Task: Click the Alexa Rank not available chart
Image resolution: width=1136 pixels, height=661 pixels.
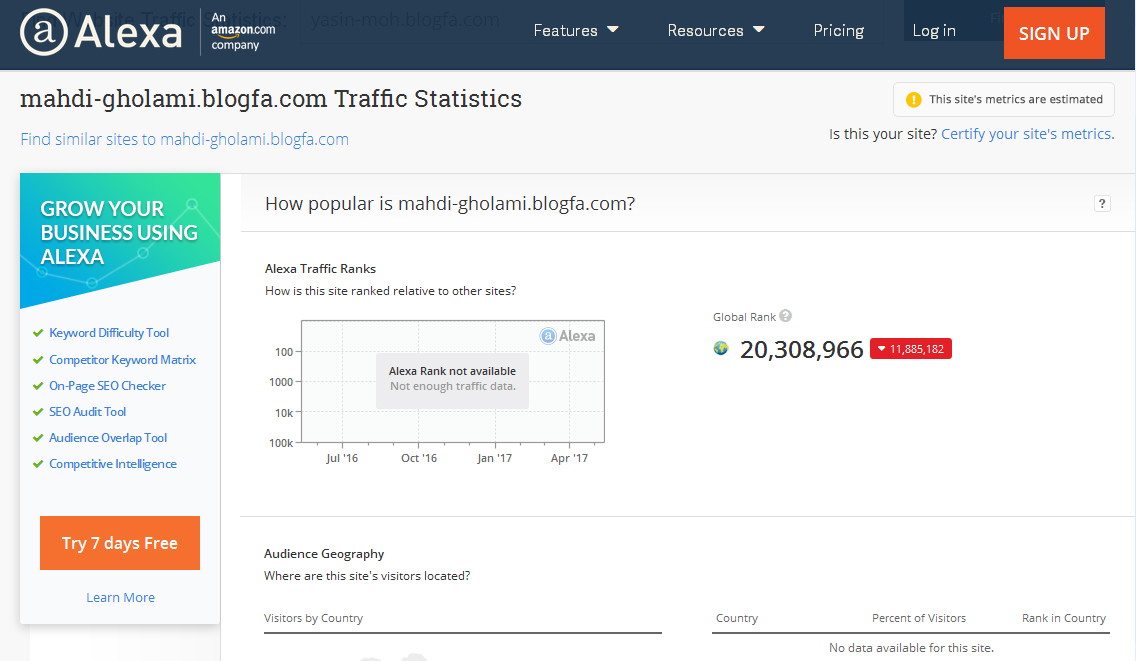Action: [x=453, y=381]
